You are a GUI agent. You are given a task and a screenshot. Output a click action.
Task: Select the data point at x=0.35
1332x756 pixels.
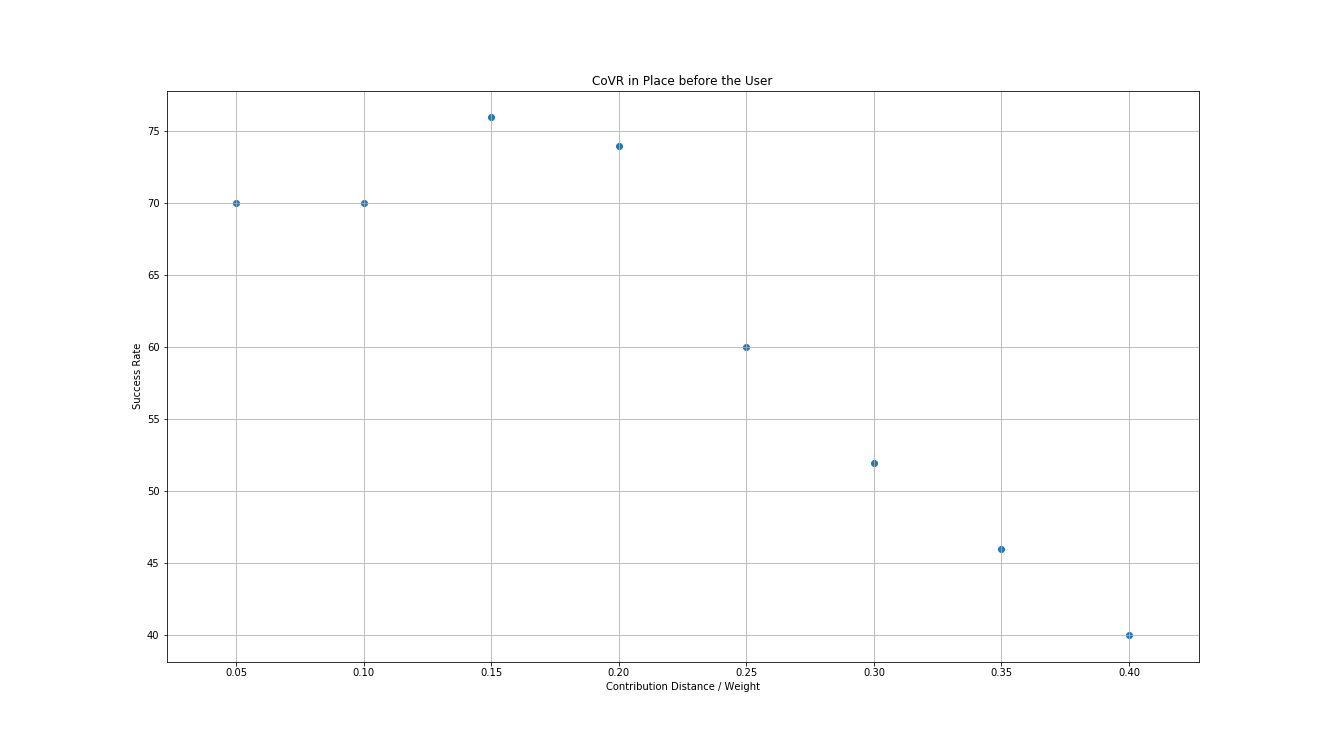1001,549
